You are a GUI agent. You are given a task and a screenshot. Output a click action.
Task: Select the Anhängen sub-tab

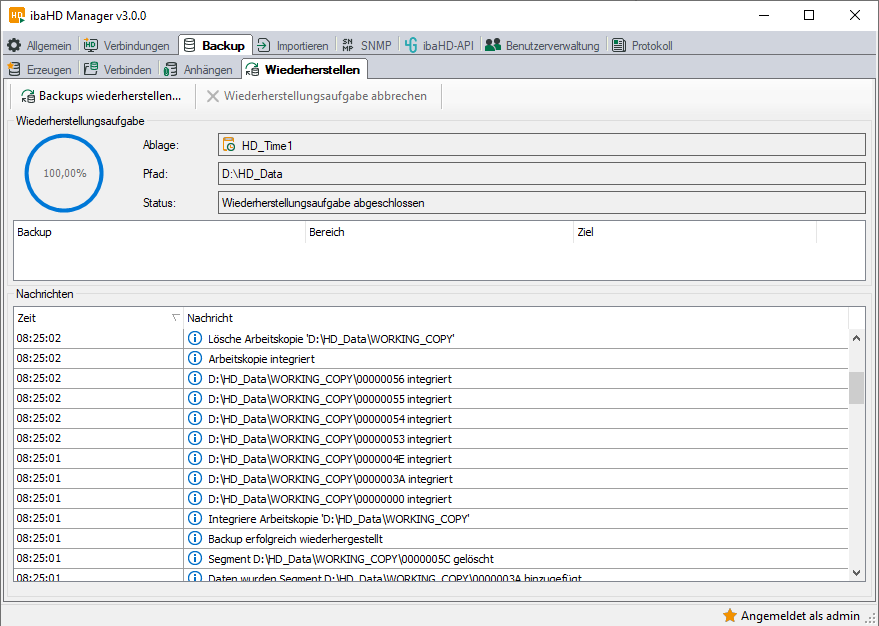point(198,70)
